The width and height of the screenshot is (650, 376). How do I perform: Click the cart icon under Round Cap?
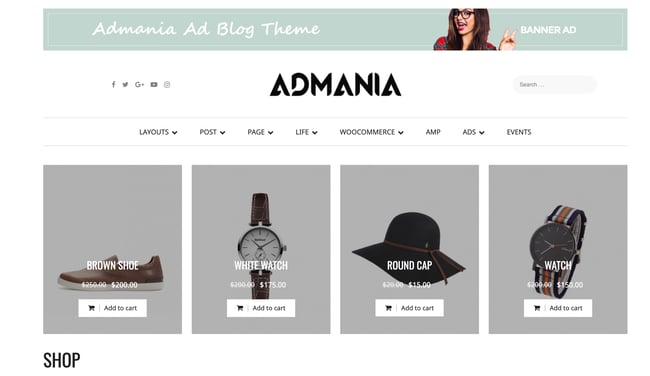click(388, 308)
